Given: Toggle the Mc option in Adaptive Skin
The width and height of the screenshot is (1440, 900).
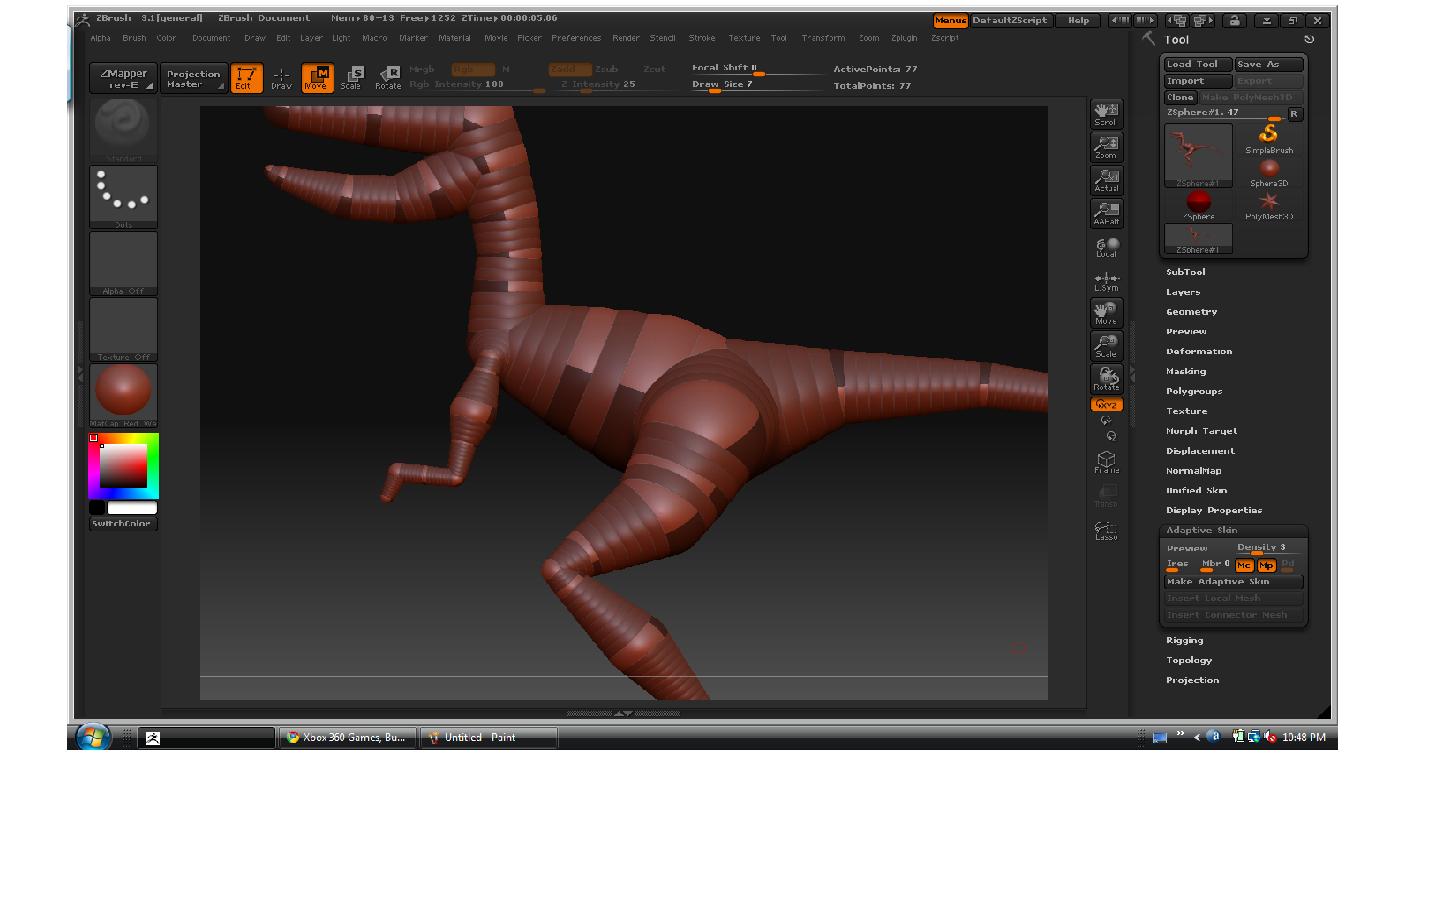Looking at the screenshot, I should click(1244, 565).
